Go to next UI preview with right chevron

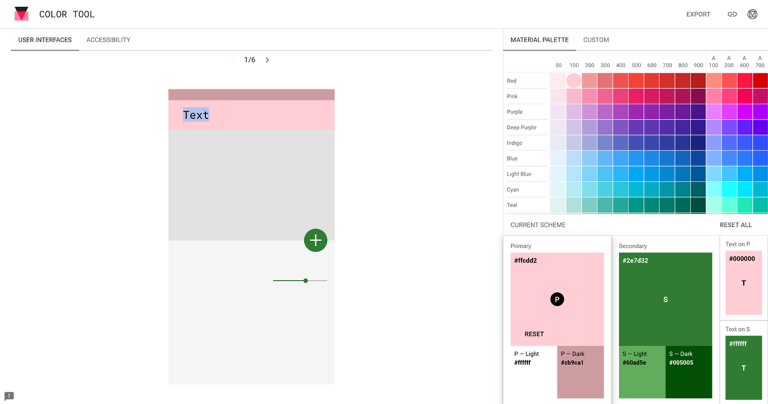tap(267, 60)
